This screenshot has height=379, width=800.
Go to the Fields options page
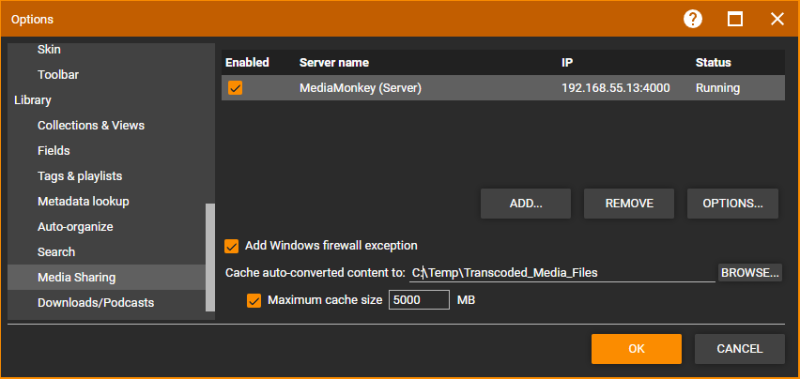pyautogui.click(x=54, y=151)
